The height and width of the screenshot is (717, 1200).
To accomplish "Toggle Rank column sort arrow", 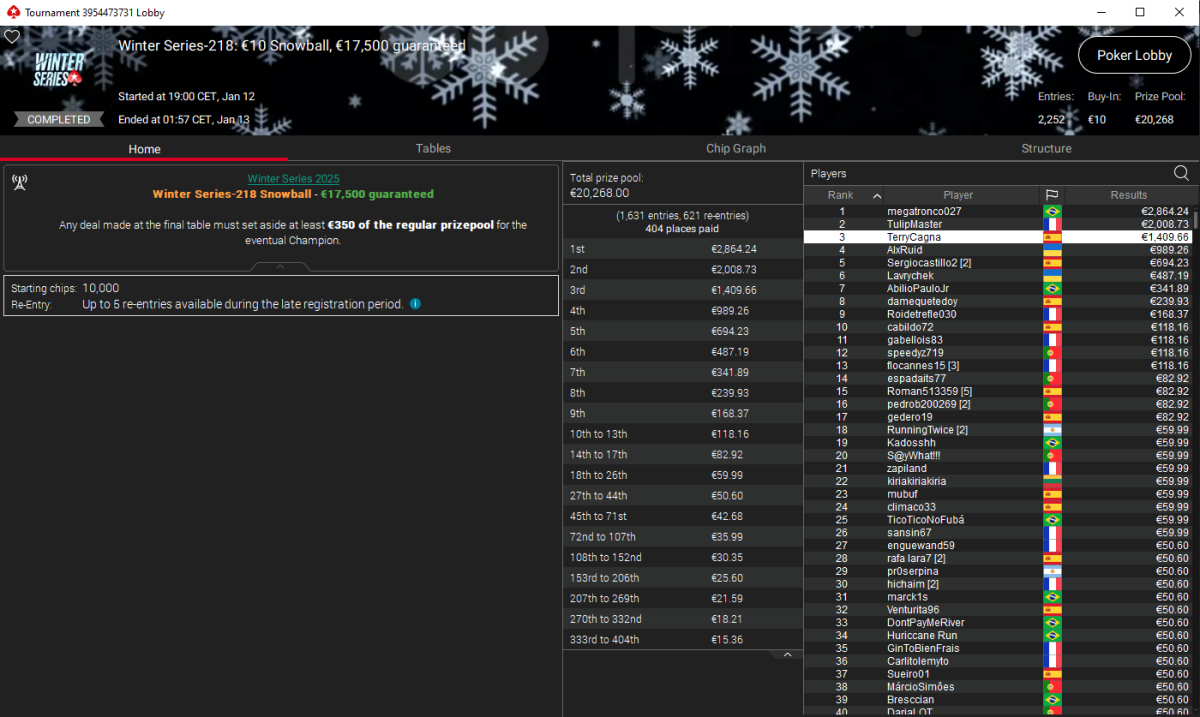I will click(x=877, y=196).
